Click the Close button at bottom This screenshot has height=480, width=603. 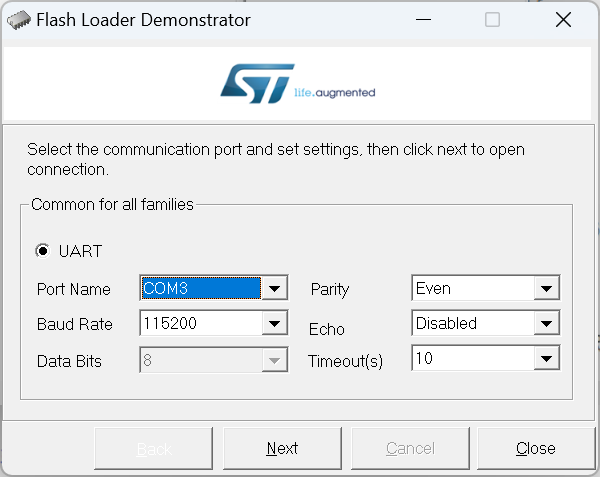(x=536, y=449)
